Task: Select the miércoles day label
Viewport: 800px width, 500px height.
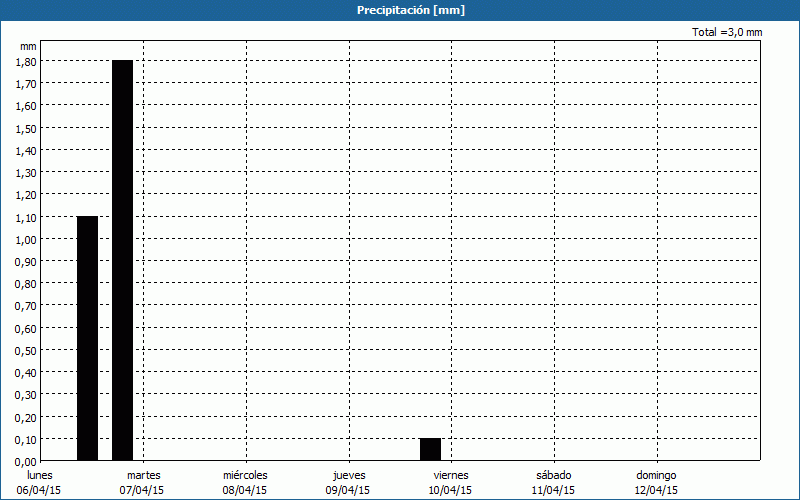Action: click(x=245, y=475)
